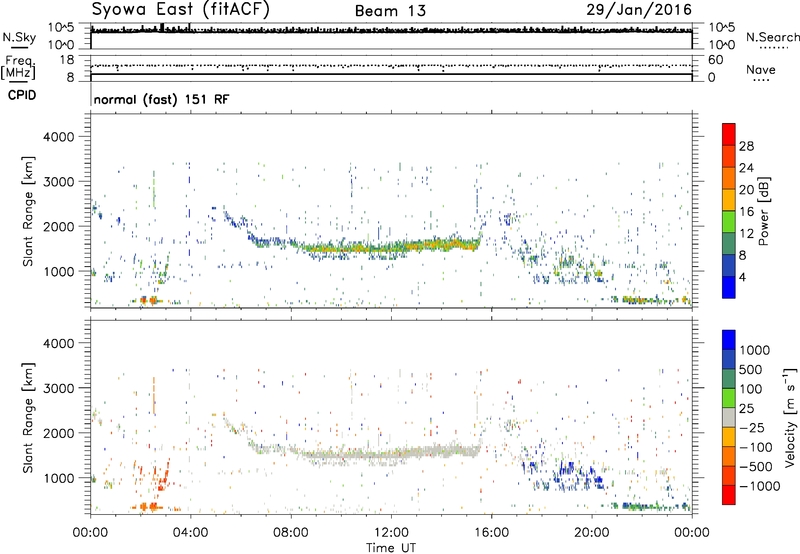
Task: Click the '500' velocity colorbar value
Action: pyautogui.click(x=751, y=369)
